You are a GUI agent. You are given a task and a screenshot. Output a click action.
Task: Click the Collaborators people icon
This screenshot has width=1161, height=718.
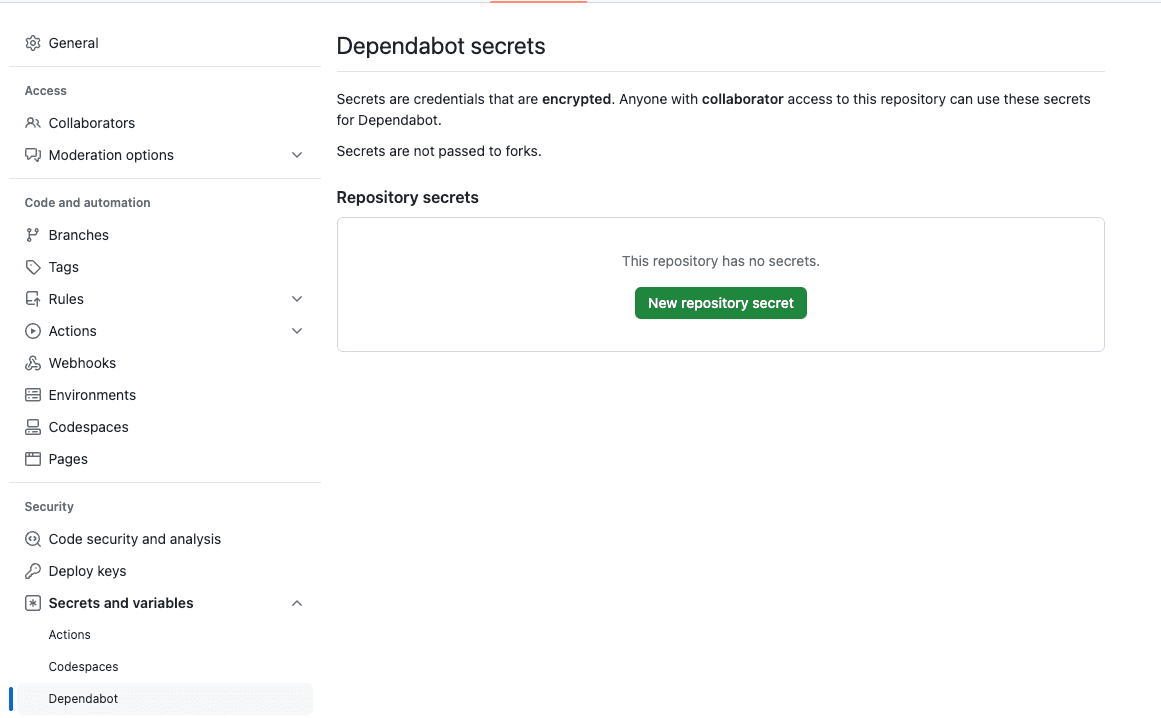tap(33, 123)
